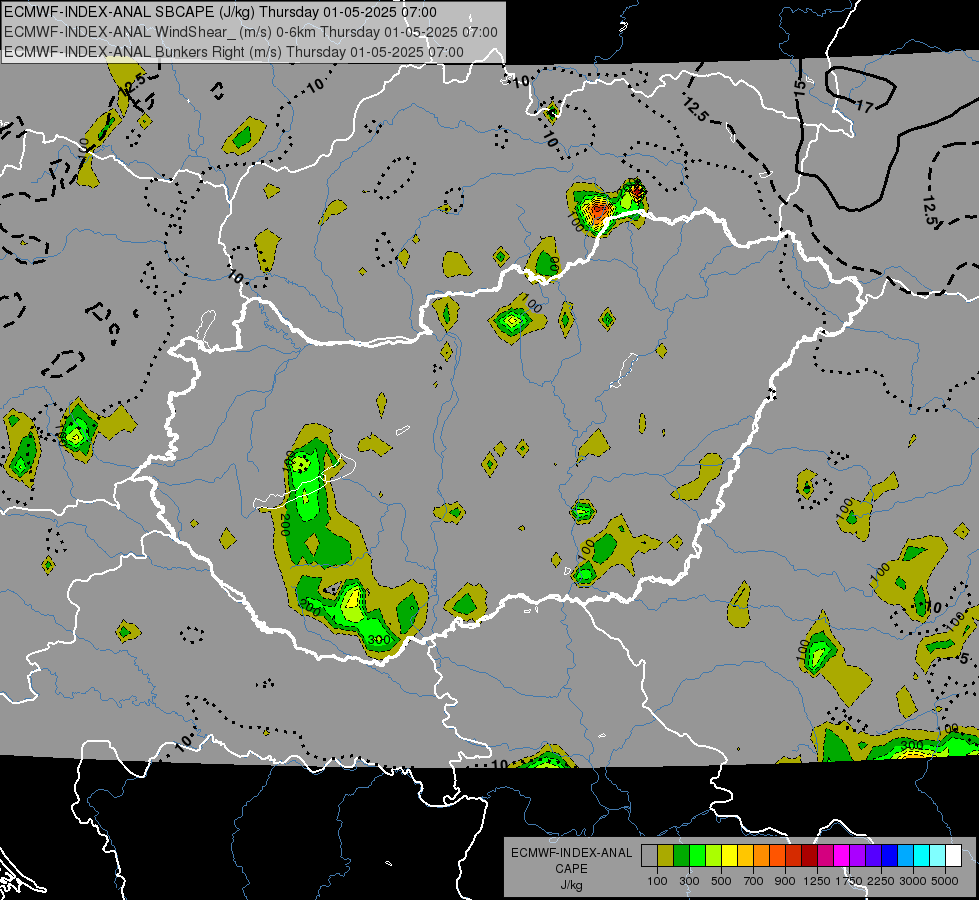979x900 pixels.
Task: Click the 900 tick label in the legend
Action: click(785, 881)
